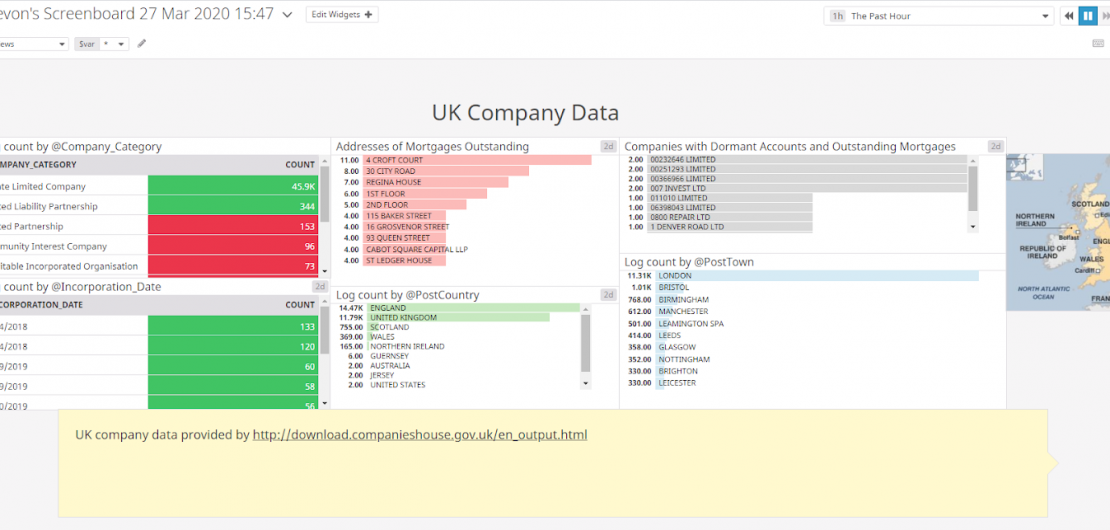Open the saved views dropdown
This screenshot has height=530, width=1110.
(32, 44)
